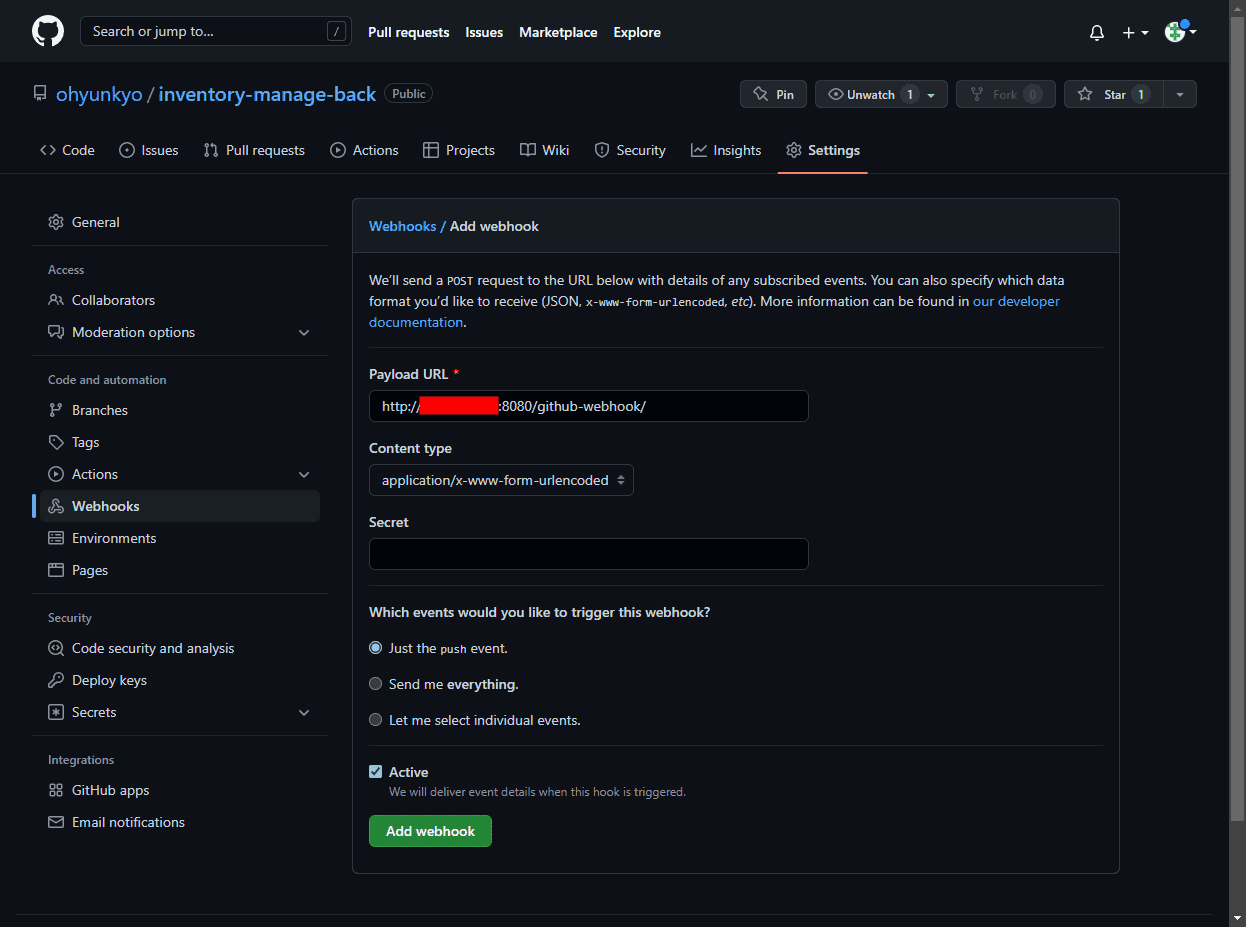Open Pull requests in top navigation
Viewport: 1246px width, 927px height.
409,32
